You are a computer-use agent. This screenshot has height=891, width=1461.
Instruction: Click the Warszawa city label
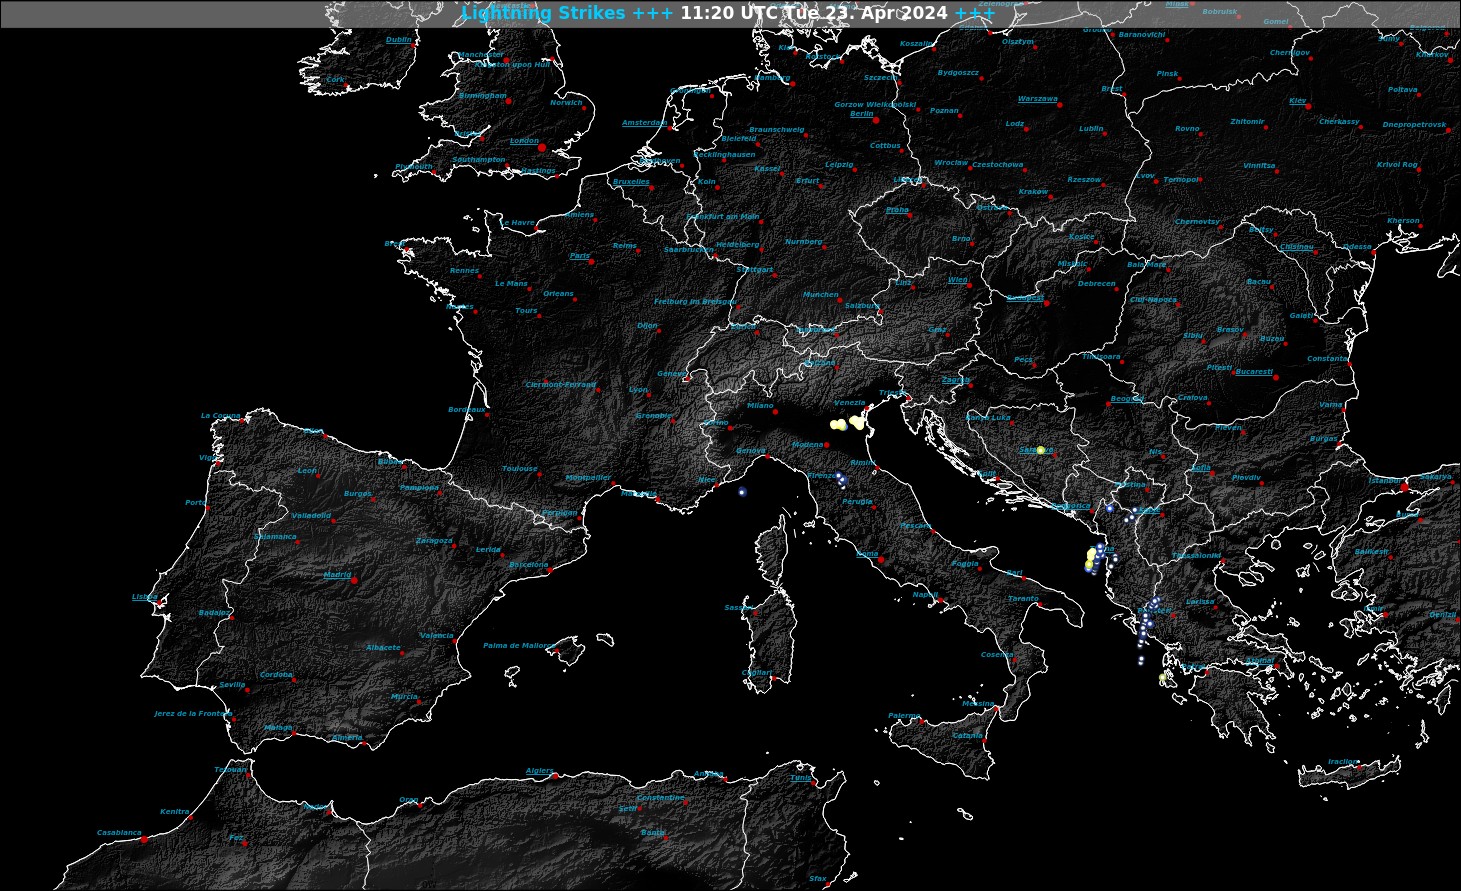1037,99
